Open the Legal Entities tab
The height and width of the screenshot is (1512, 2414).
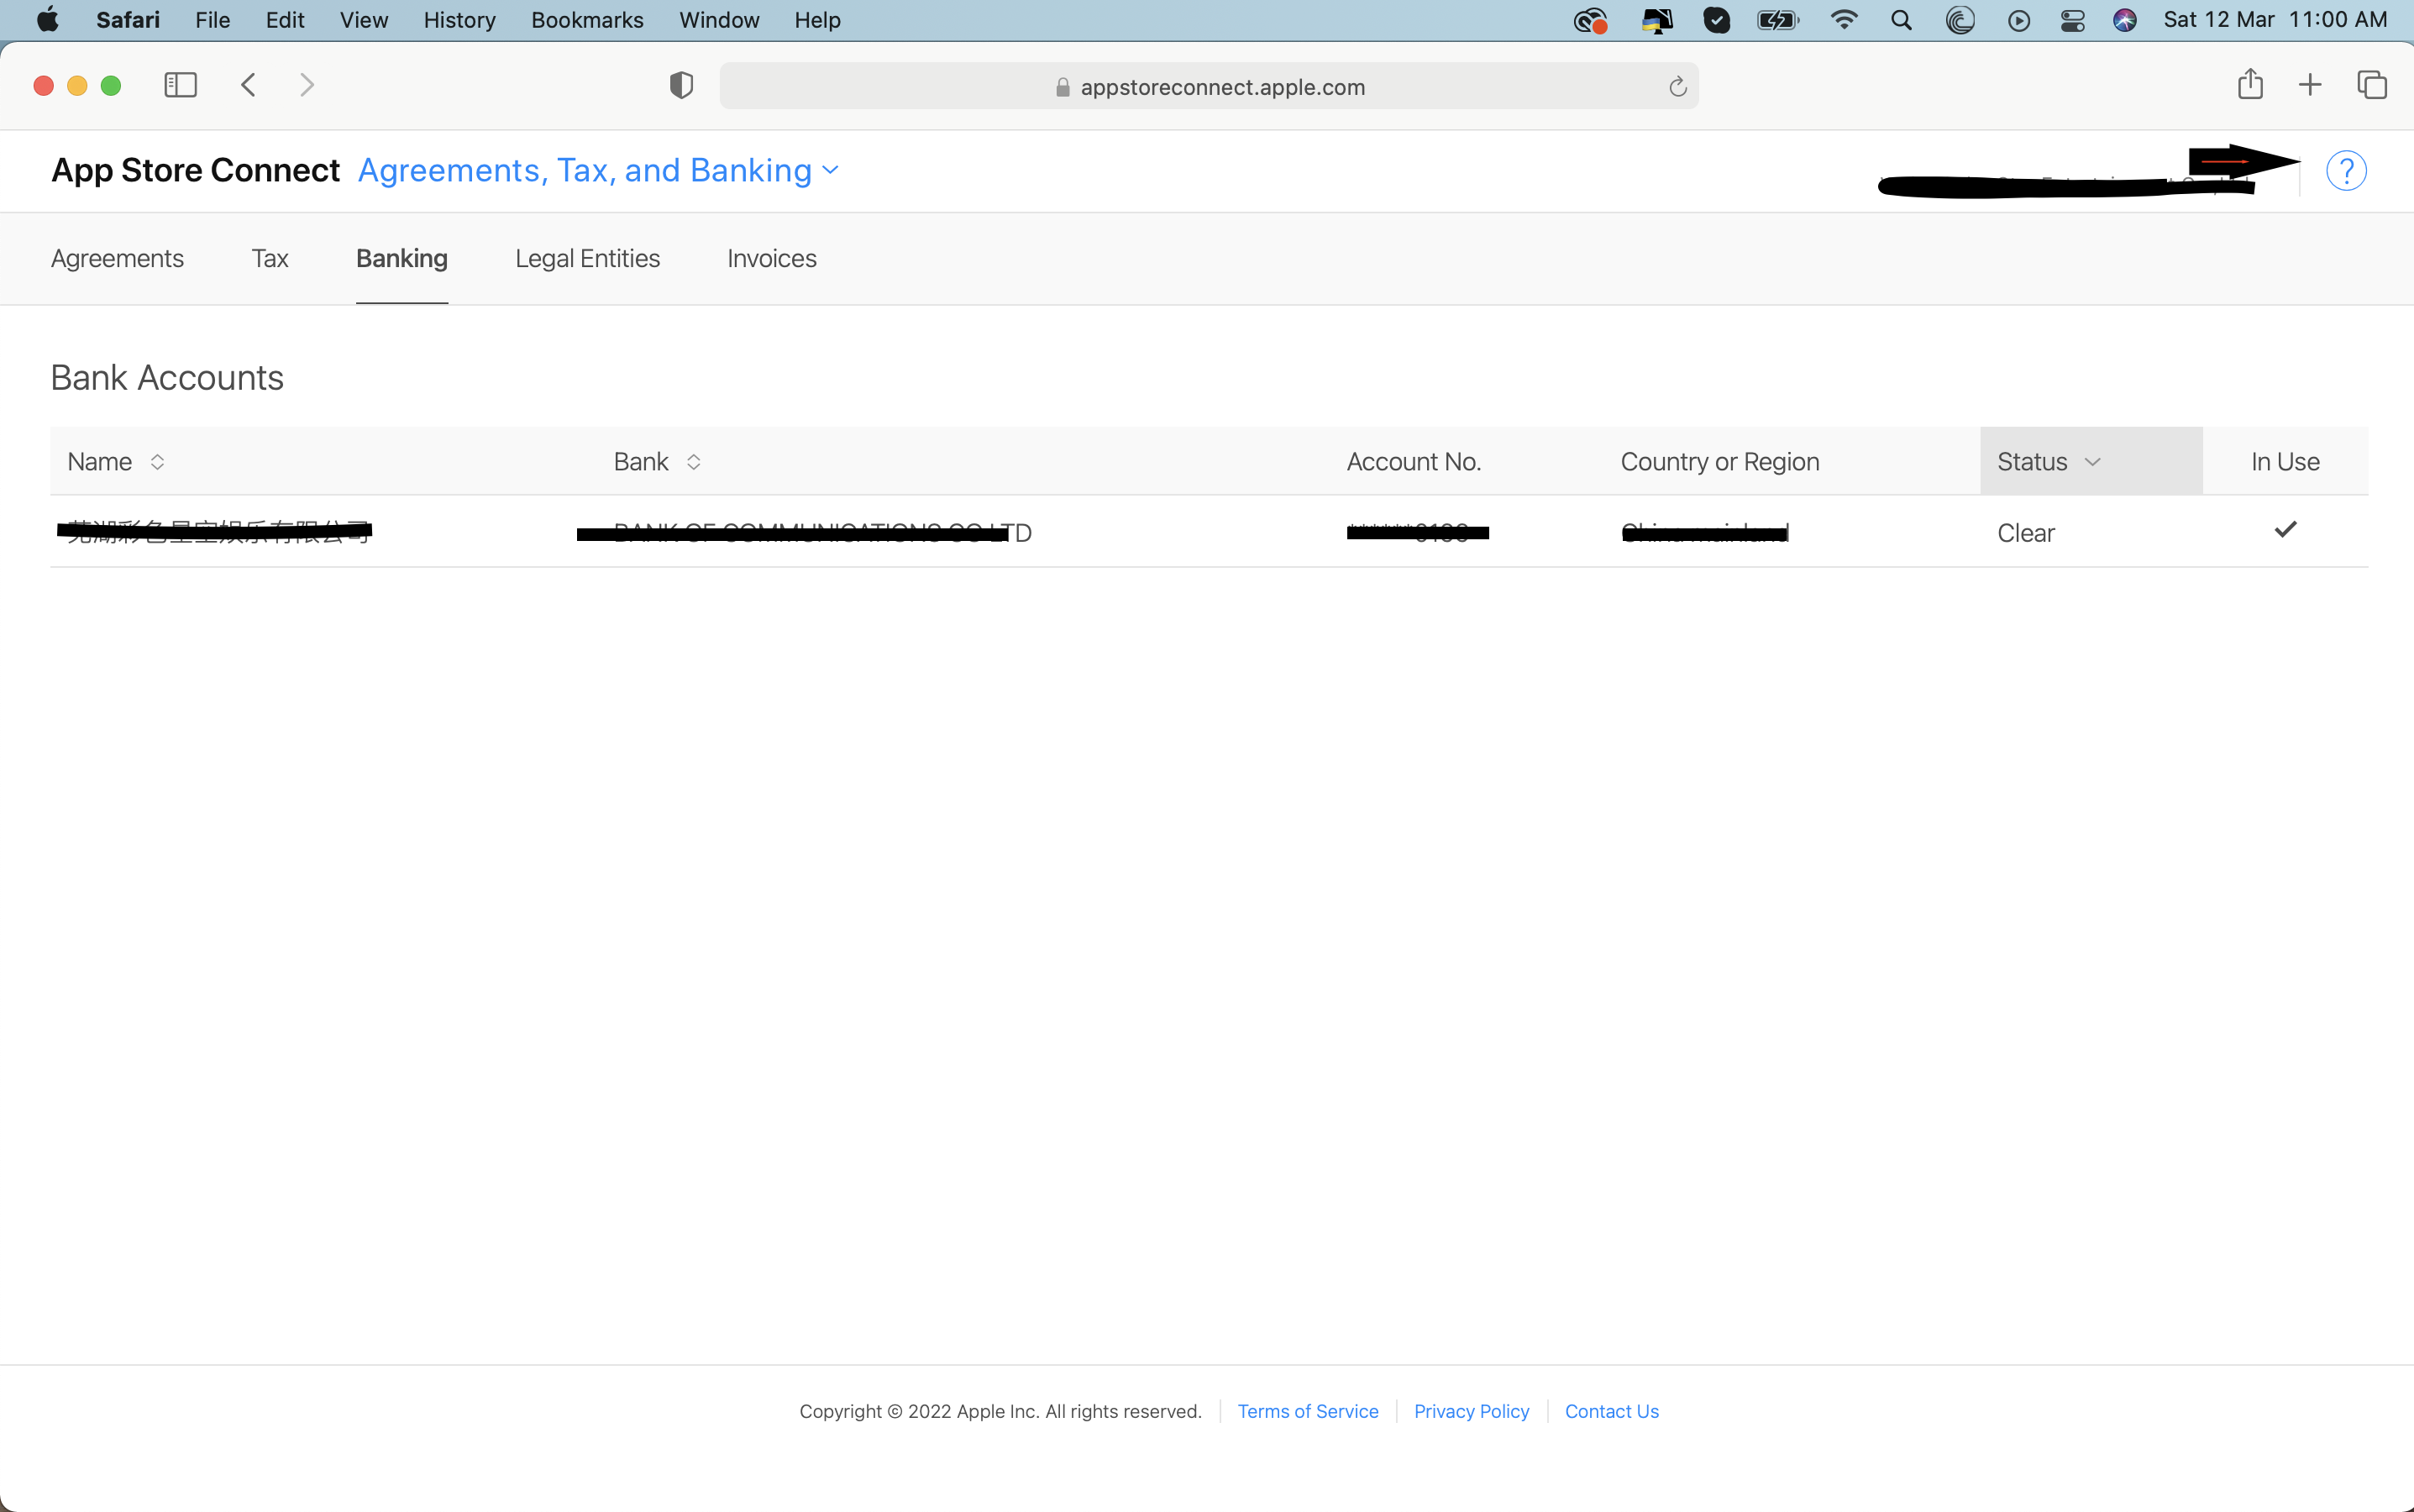point(588,259)
